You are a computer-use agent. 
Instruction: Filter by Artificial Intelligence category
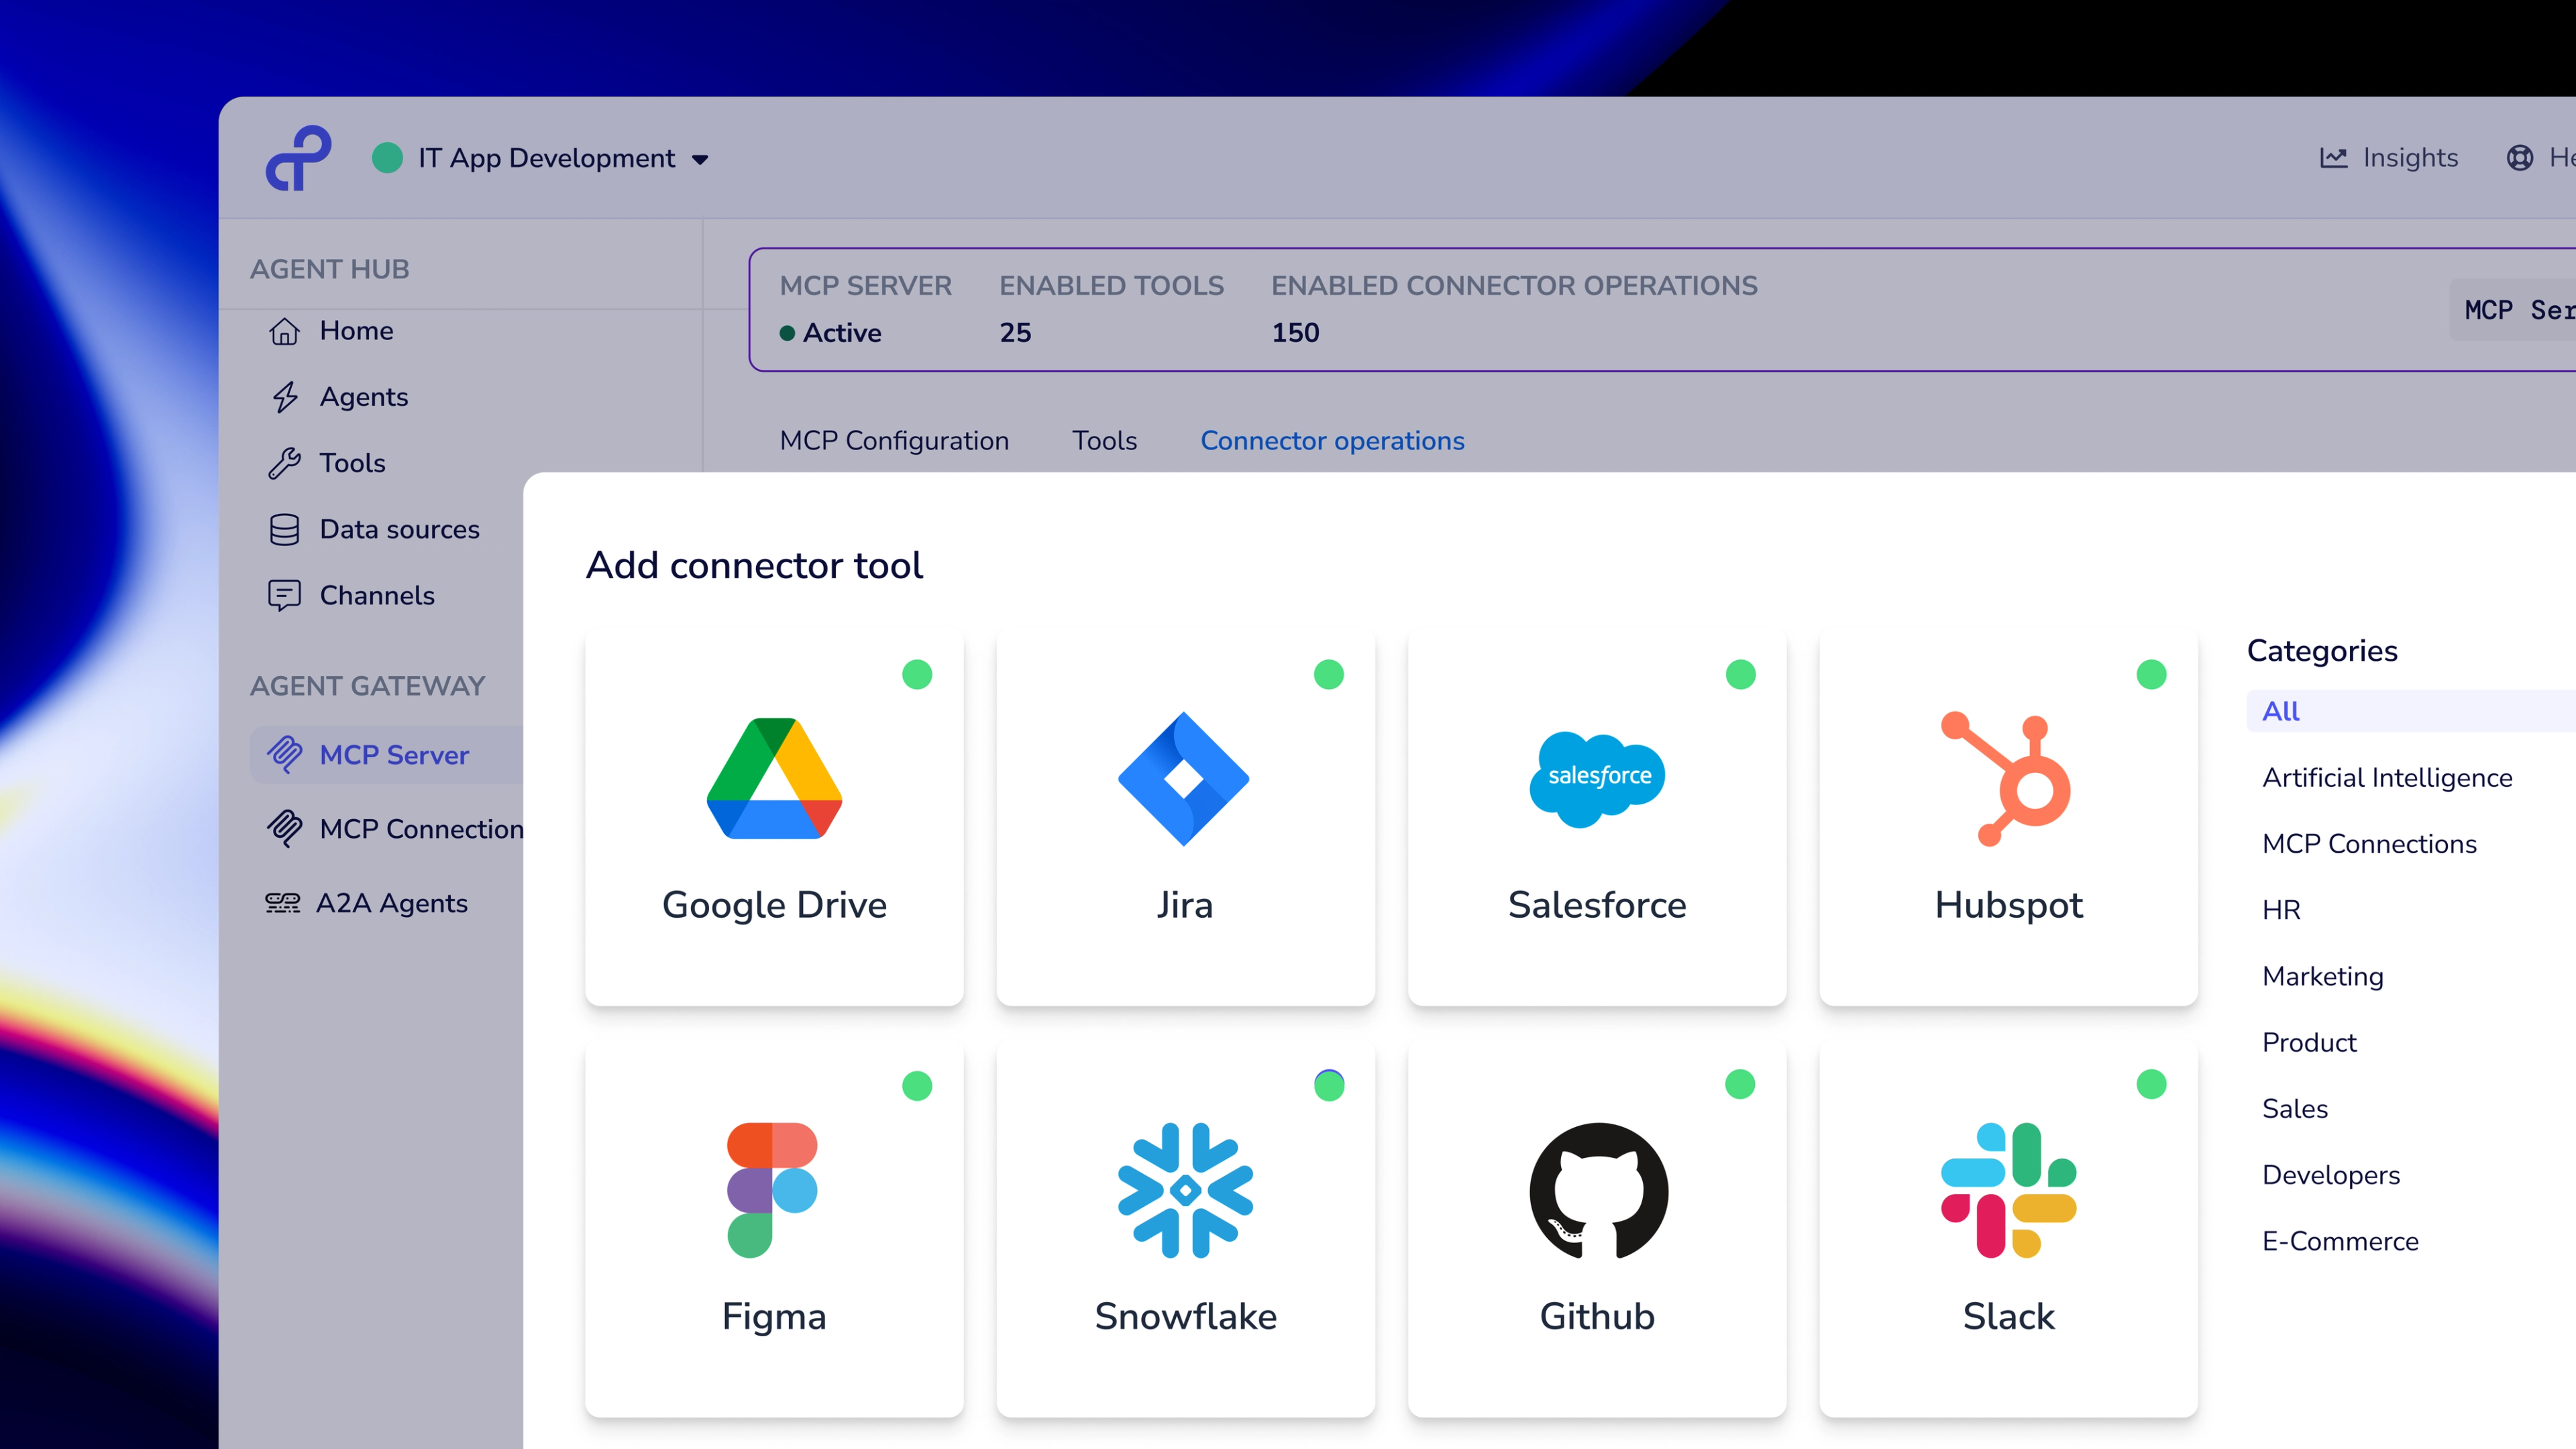coord(2387,778)
